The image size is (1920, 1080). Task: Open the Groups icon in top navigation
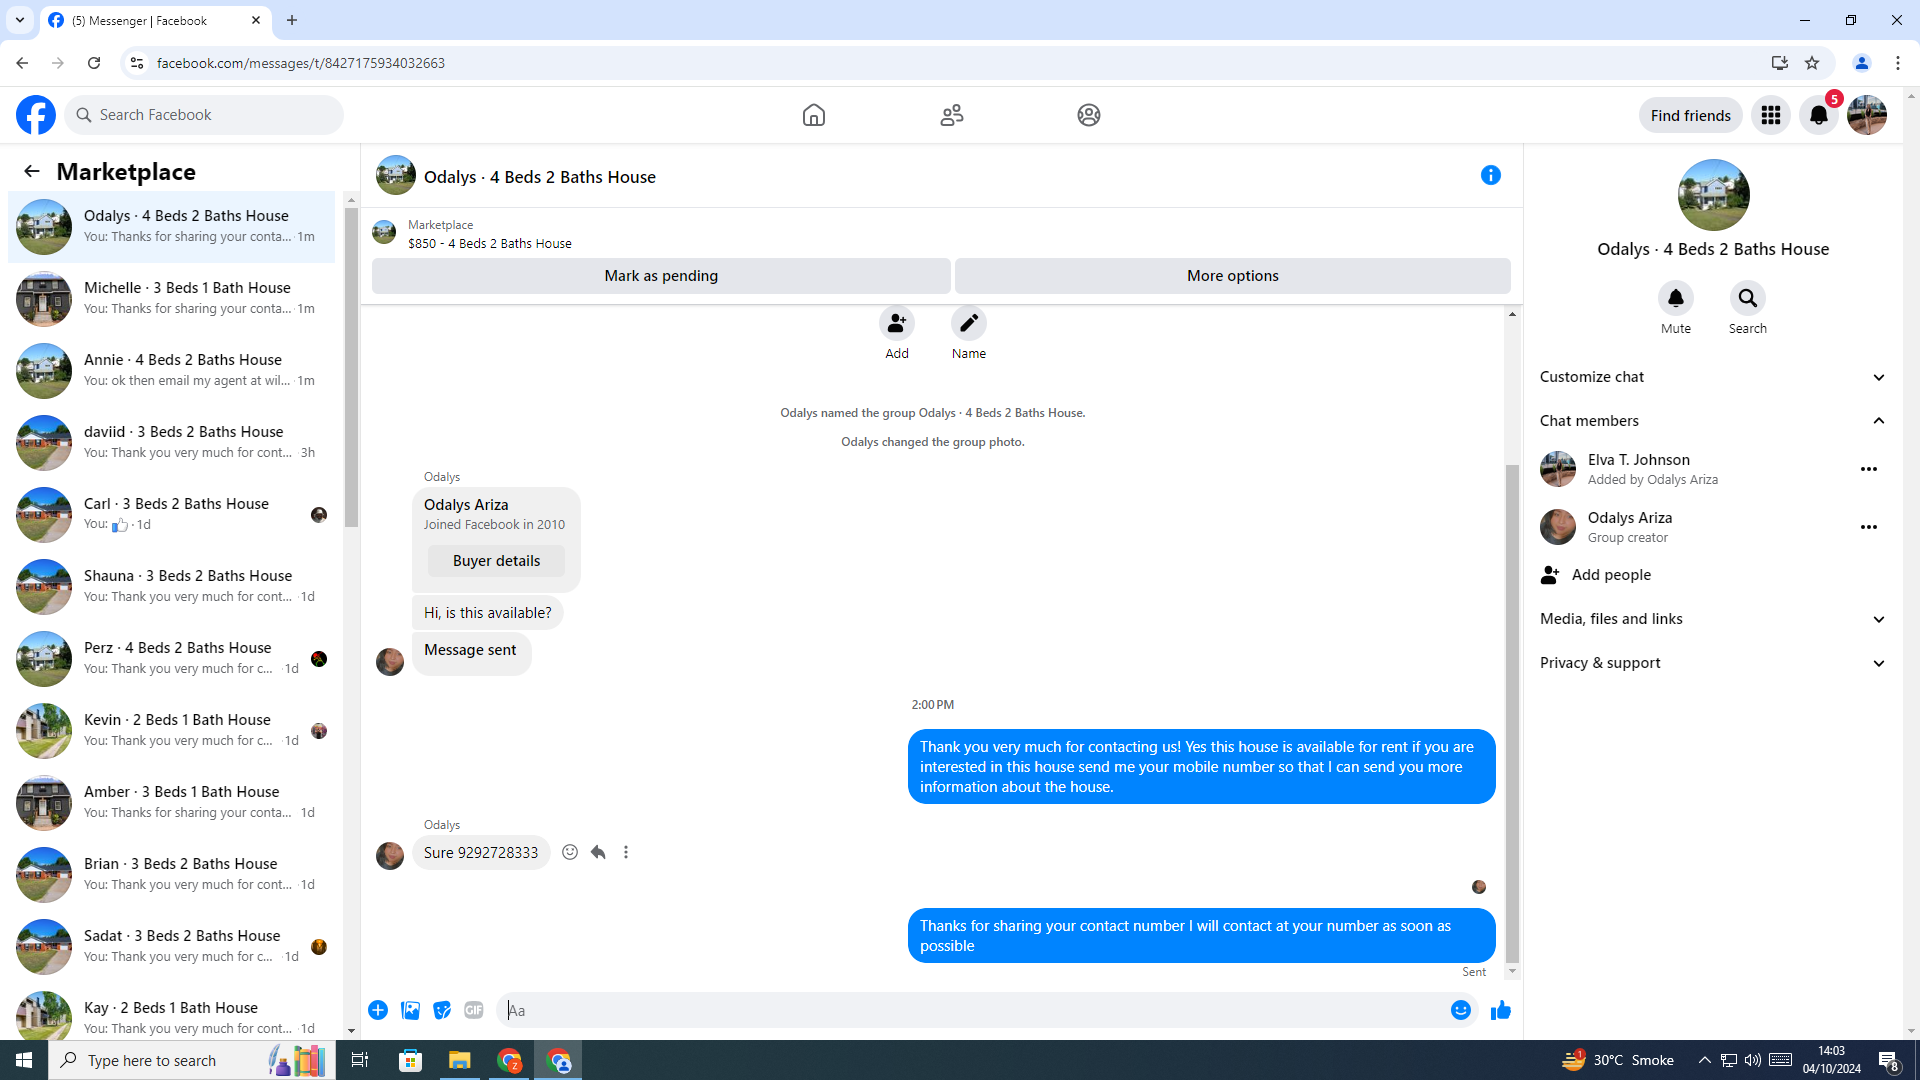coord(1089,115)
